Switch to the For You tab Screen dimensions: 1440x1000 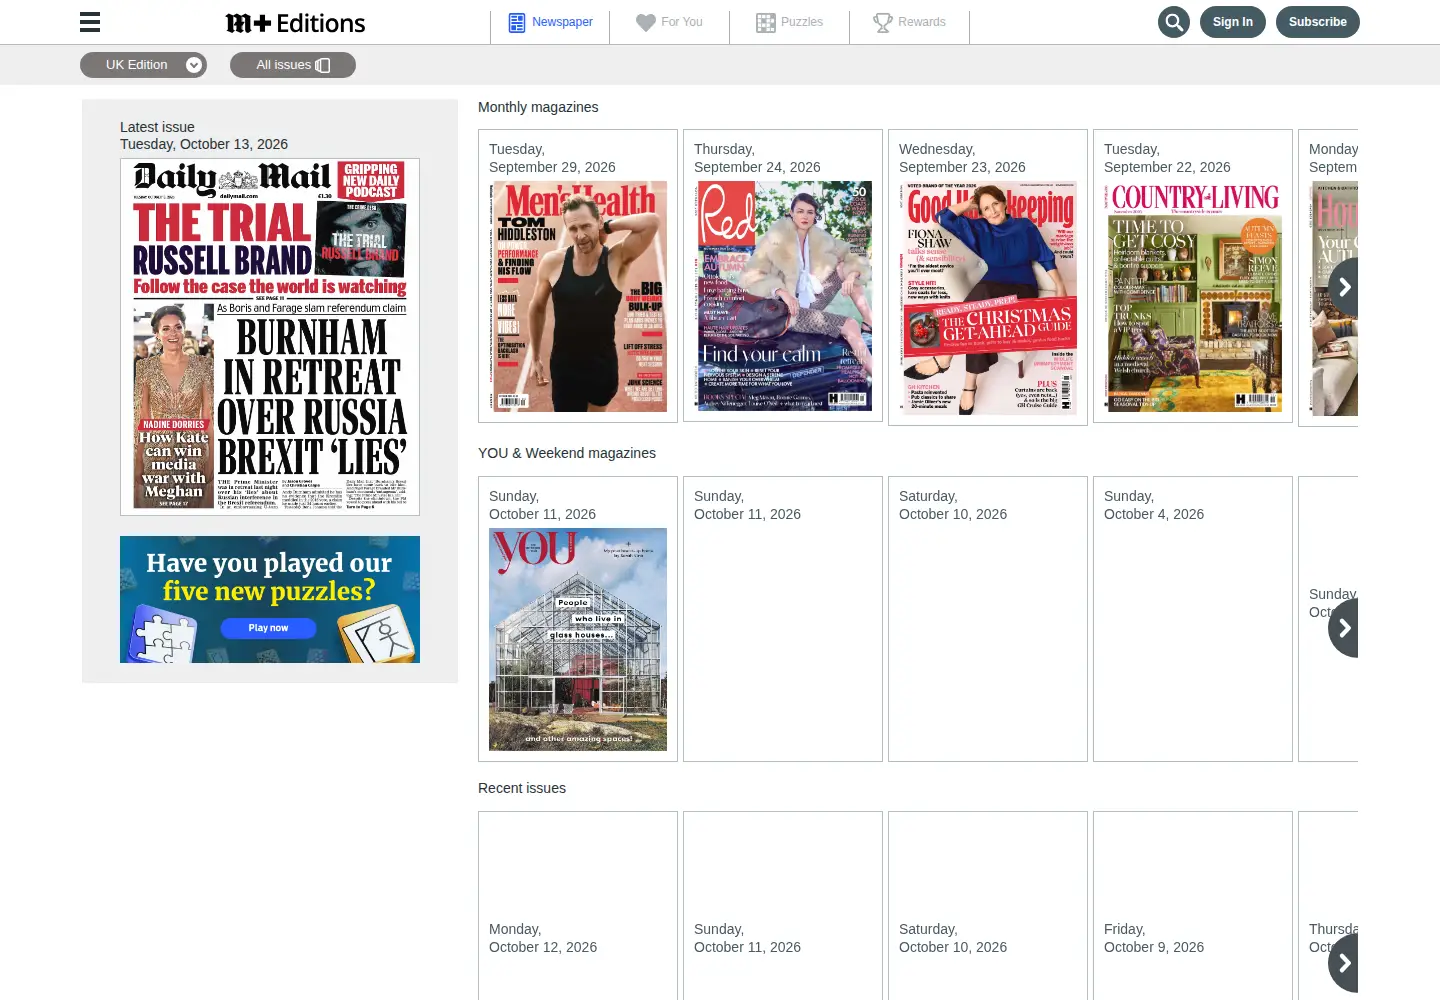pyautogui.click(x=670, y=22)
